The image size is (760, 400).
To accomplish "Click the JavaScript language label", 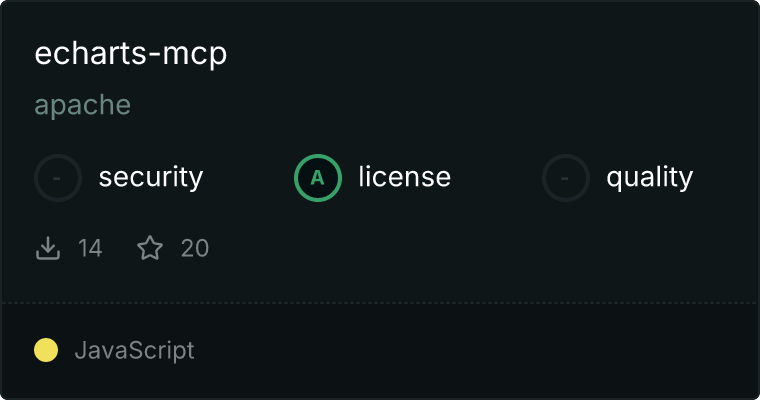I will [x=134, y=350].
